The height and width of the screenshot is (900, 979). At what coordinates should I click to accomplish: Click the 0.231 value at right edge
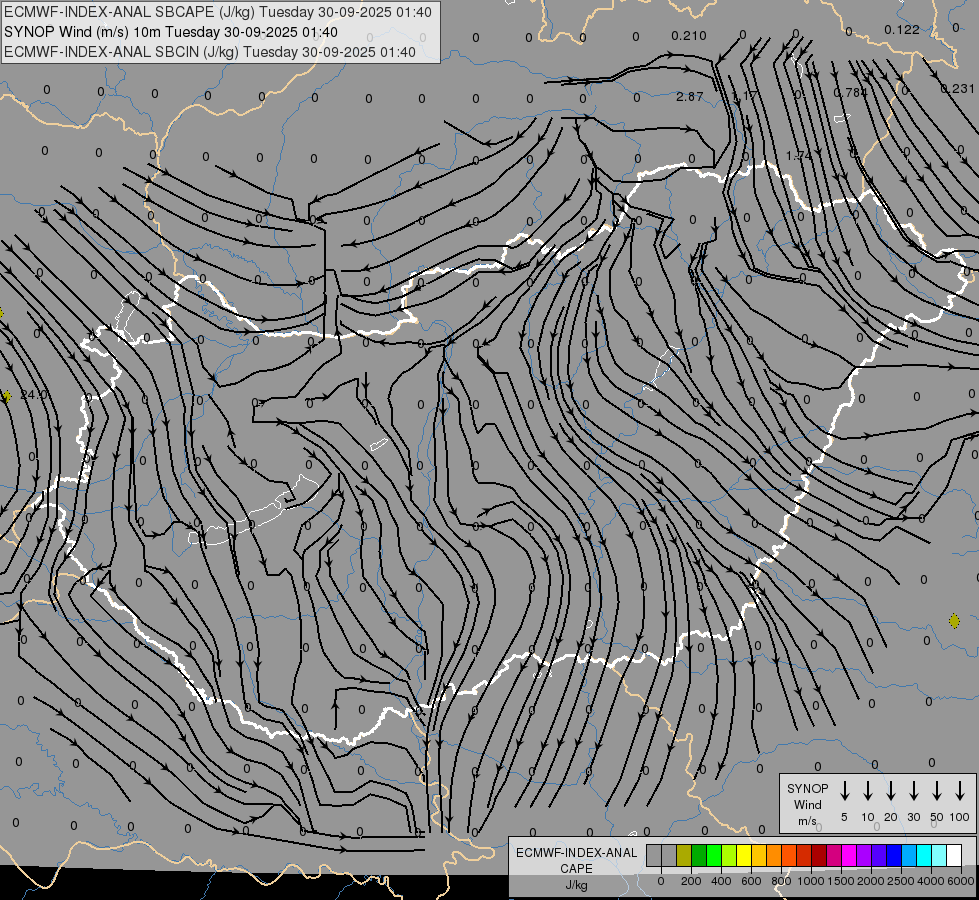(x=957, y=89)
